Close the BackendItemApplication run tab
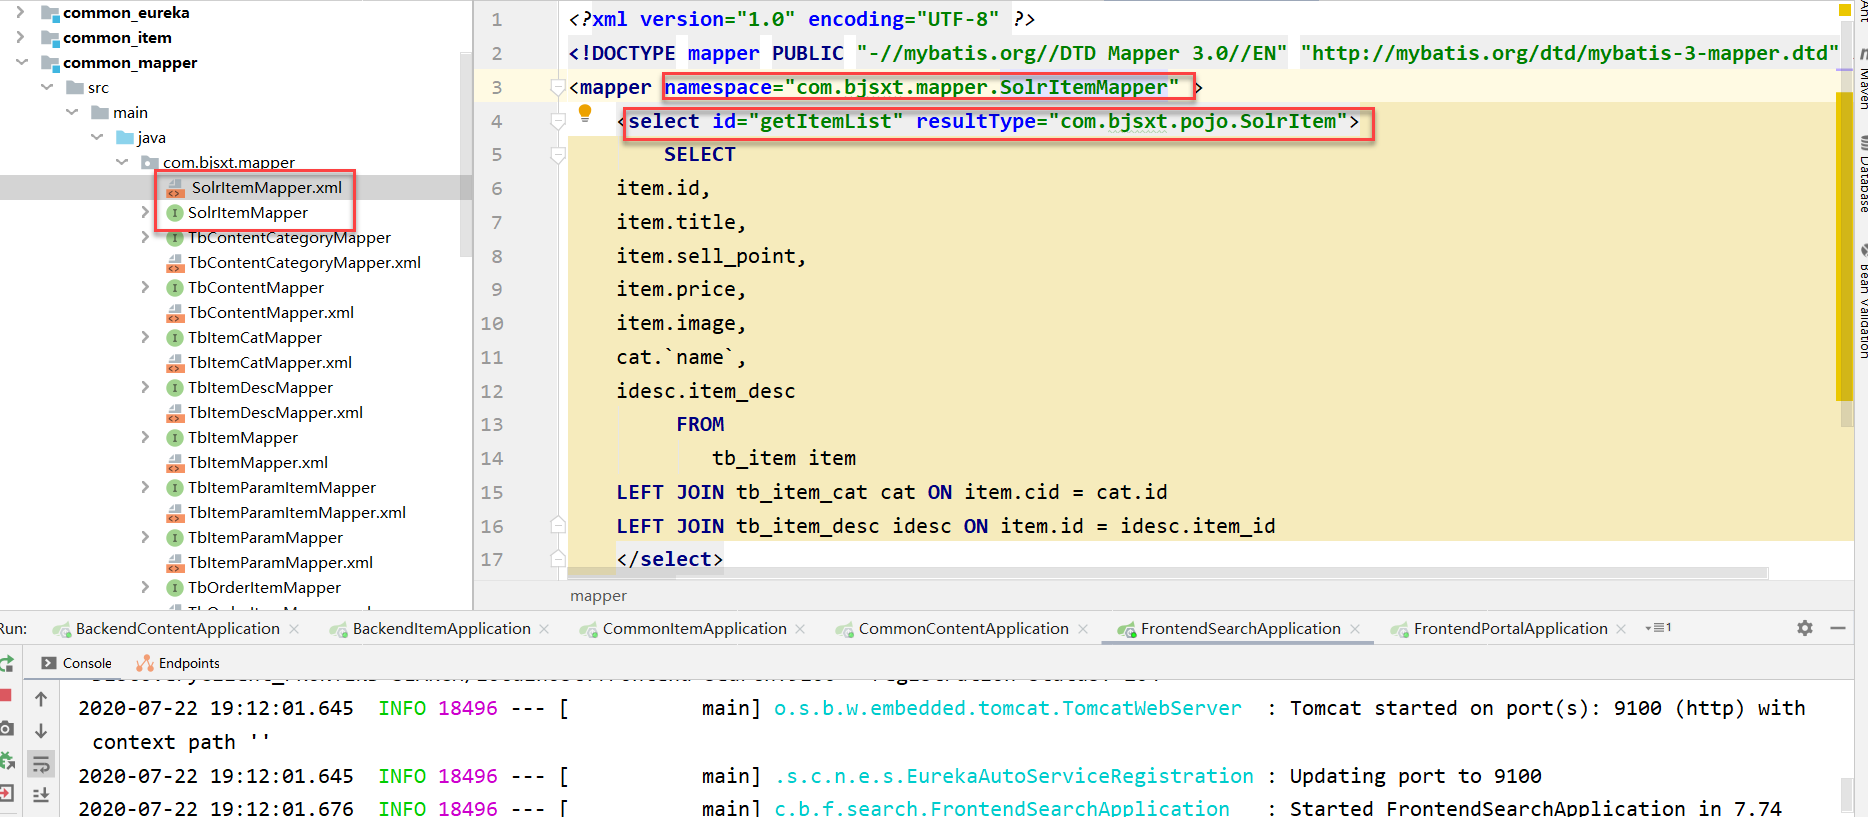 click(x=544, y=629)
